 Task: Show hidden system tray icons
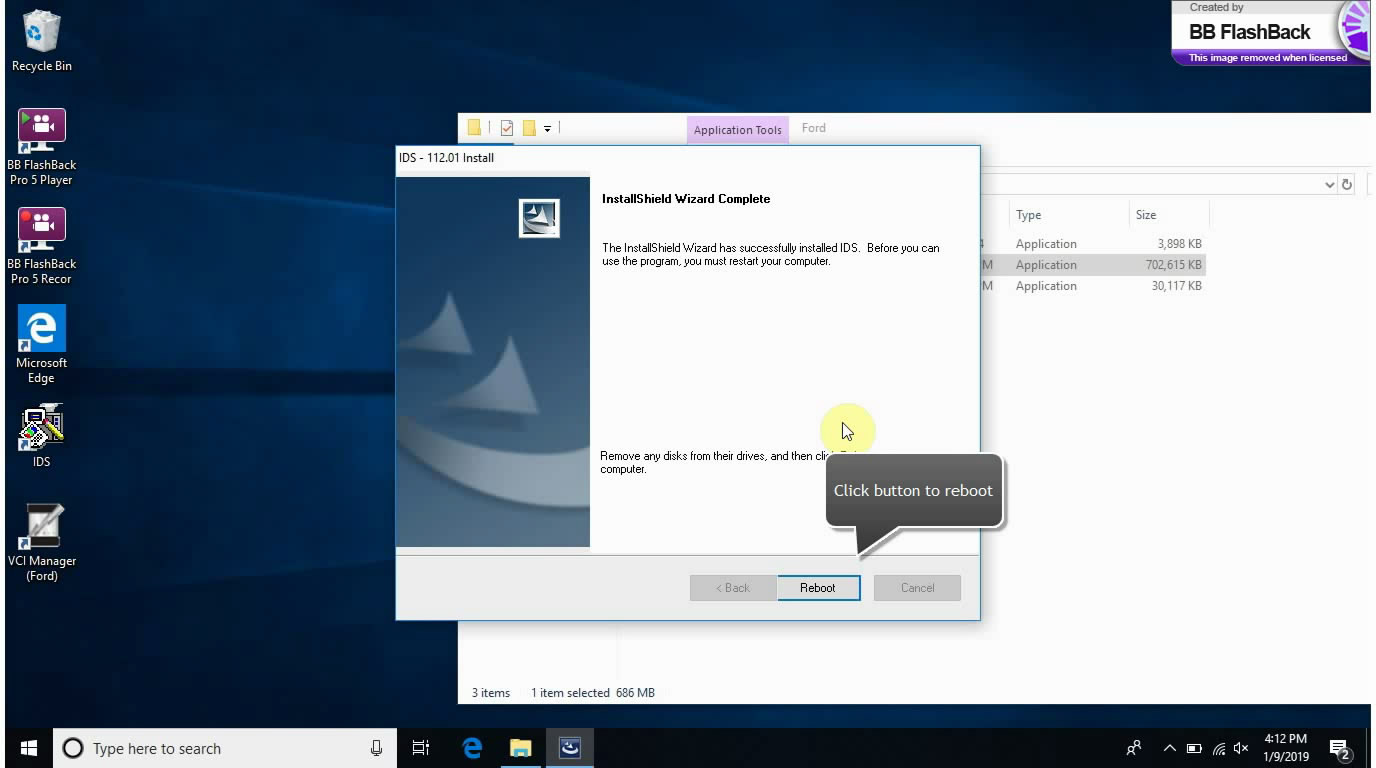[x=1169, y=748]
